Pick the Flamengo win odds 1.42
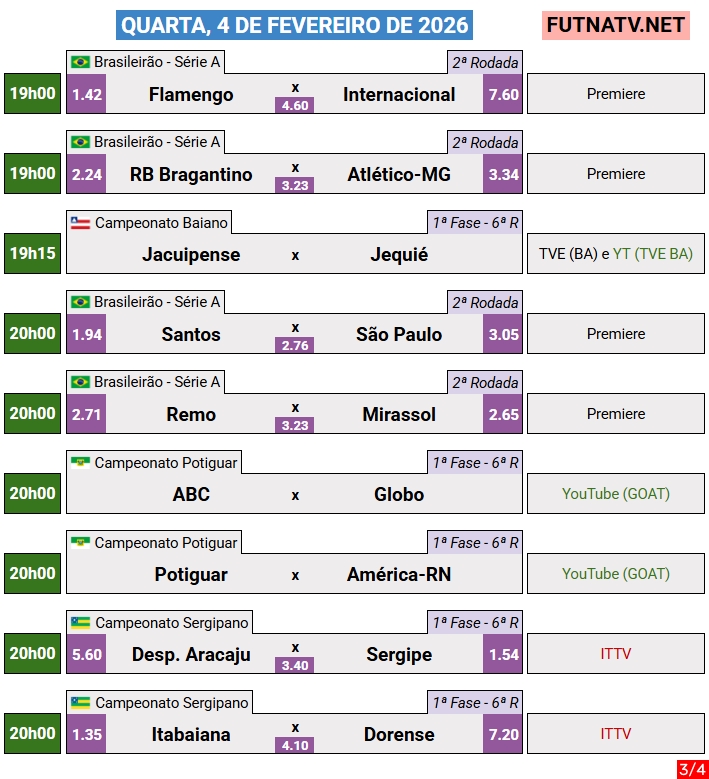709x779 pixels. pos(87,95)
